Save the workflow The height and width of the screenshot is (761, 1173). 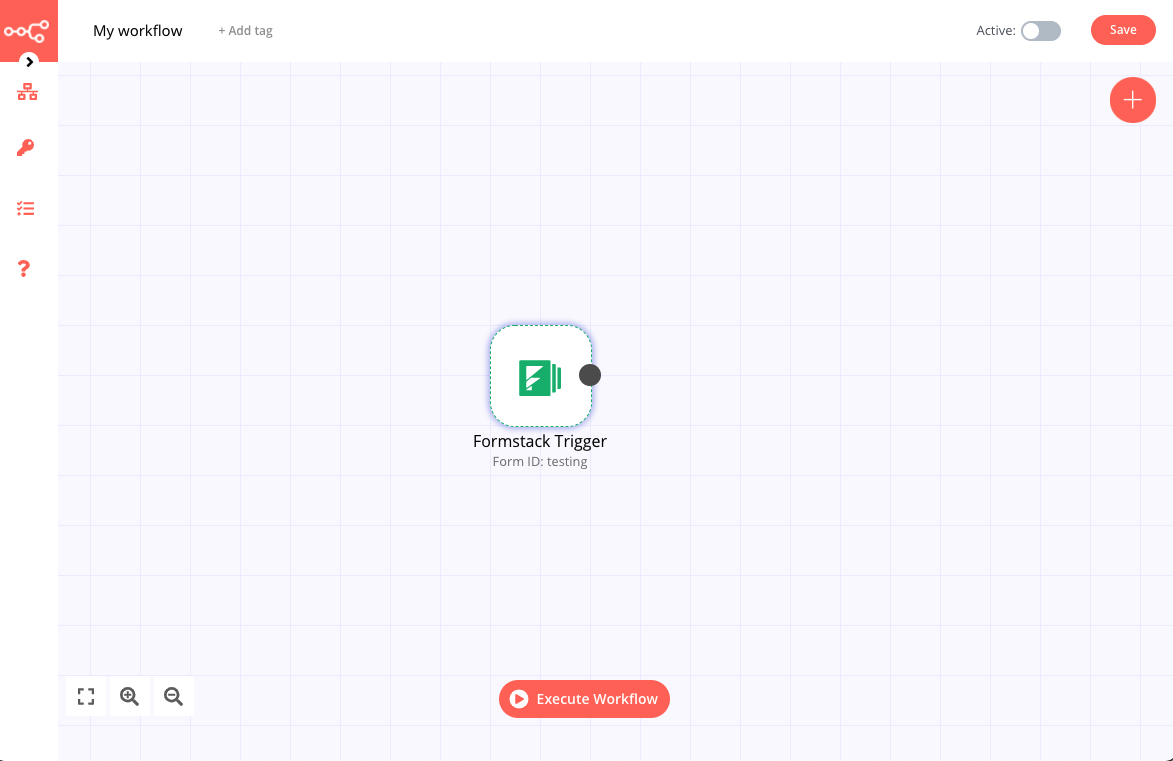tap(1122, 30)
